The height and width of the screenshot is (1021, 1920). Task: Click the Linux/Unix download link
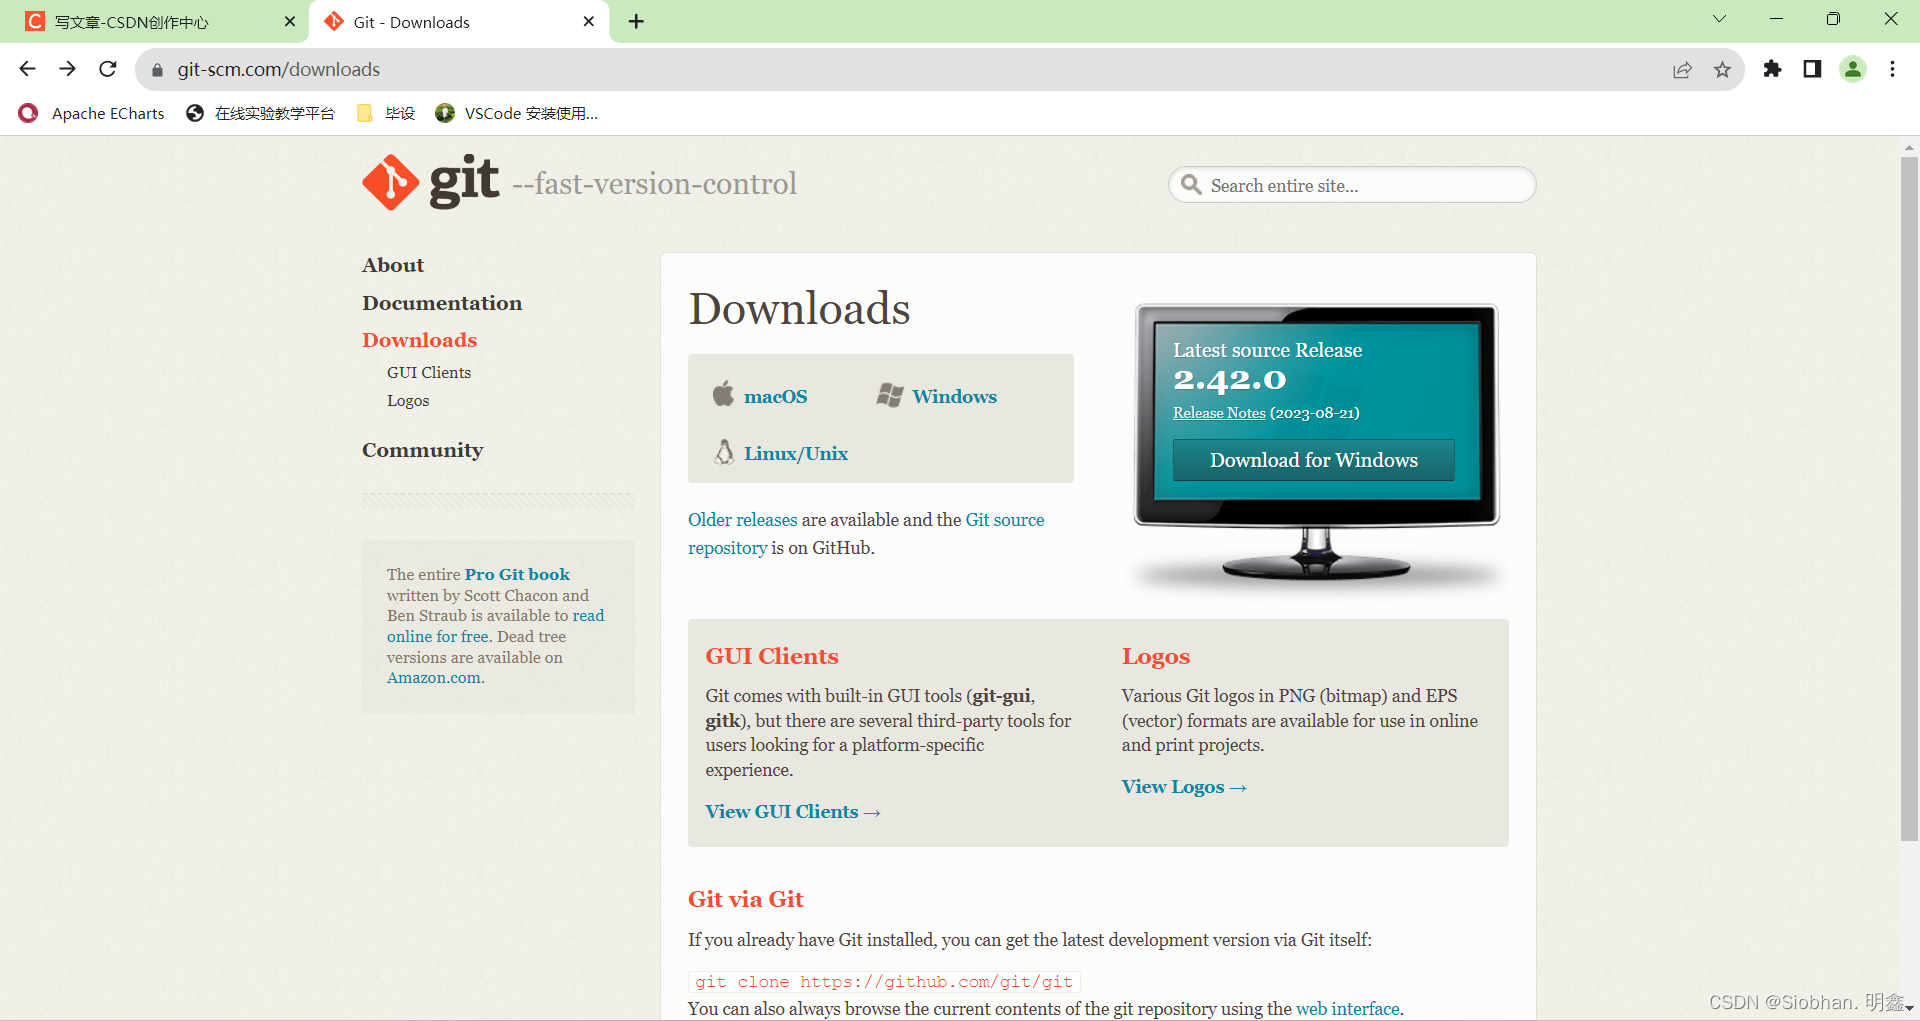[x=796, y=453]
